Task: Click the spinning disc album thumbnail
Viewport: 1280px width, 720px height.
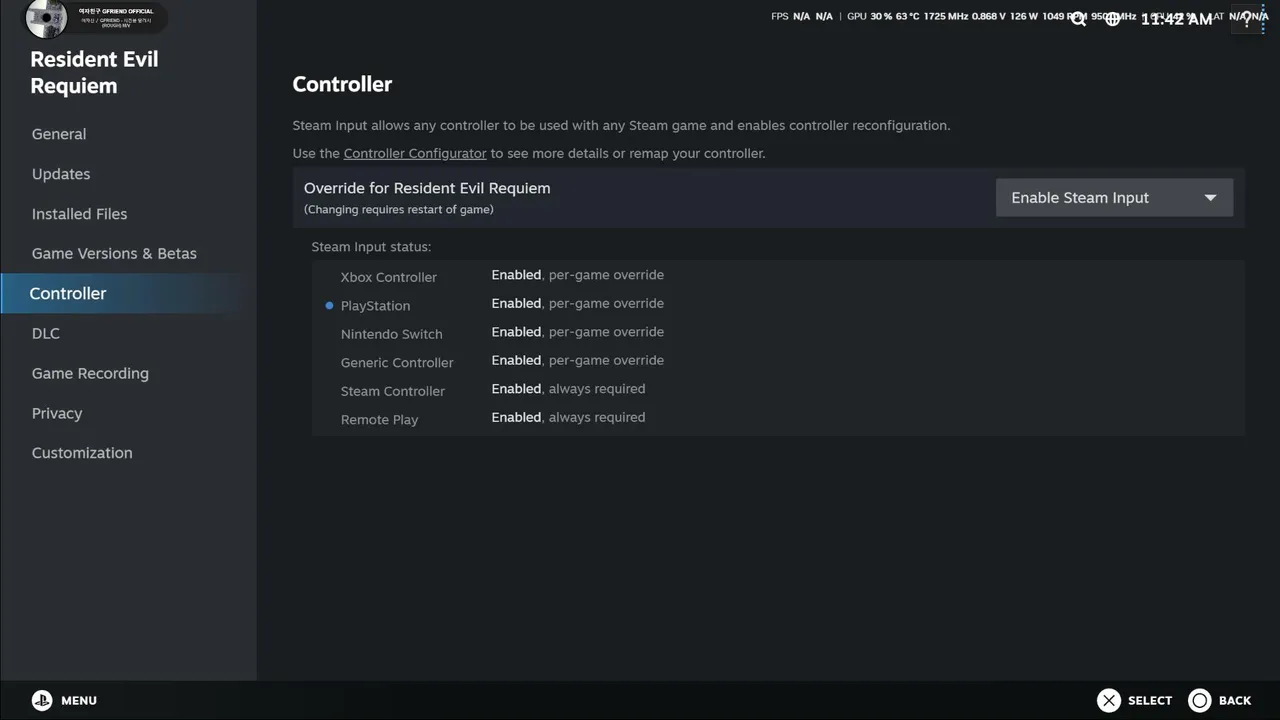Action: point(46,18)
